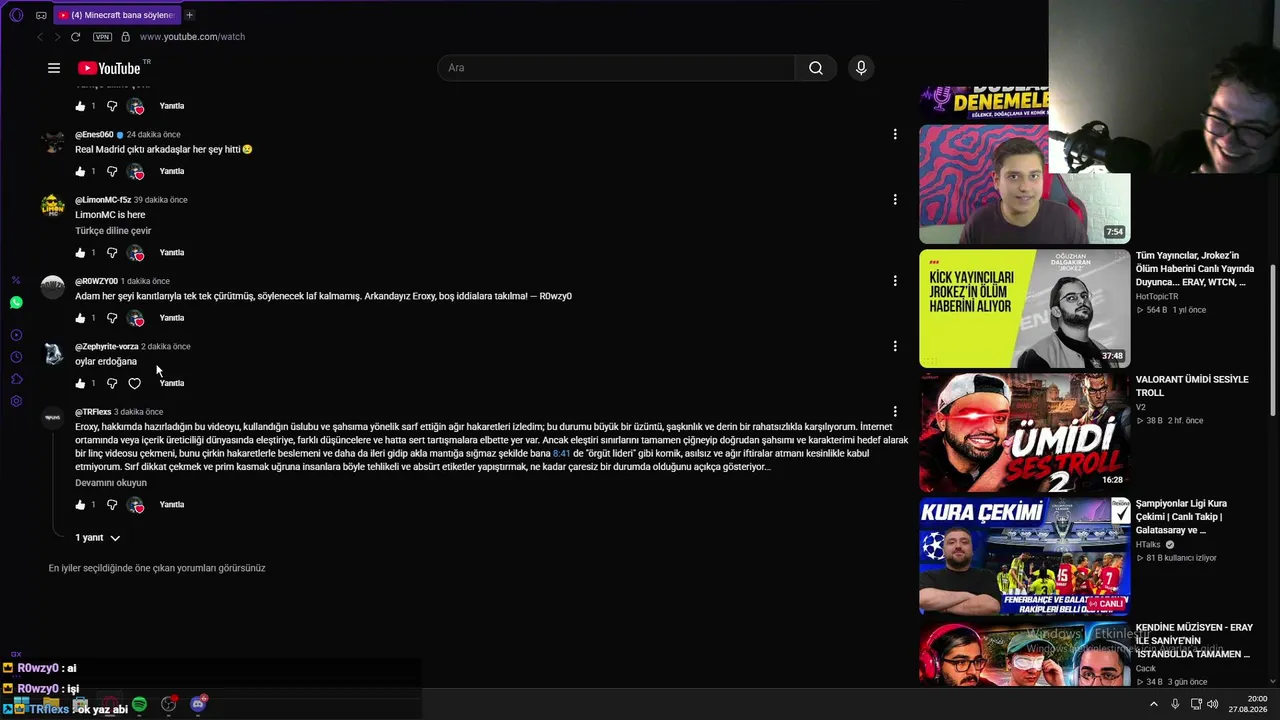Viewport: 1280px width, 720px height.
Task: Open the VALORANT ÜMİDİ SES TROLL thumbnail
Action: (x=1025, y=433)
